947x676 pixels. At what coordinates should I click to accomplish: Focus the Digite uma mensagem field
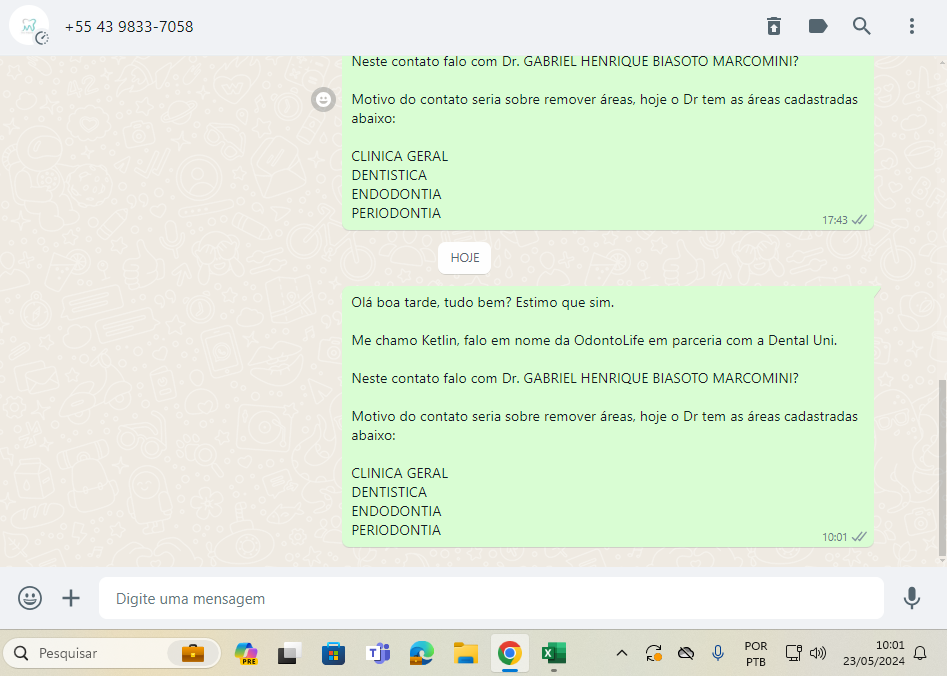(x=491, y=598)
